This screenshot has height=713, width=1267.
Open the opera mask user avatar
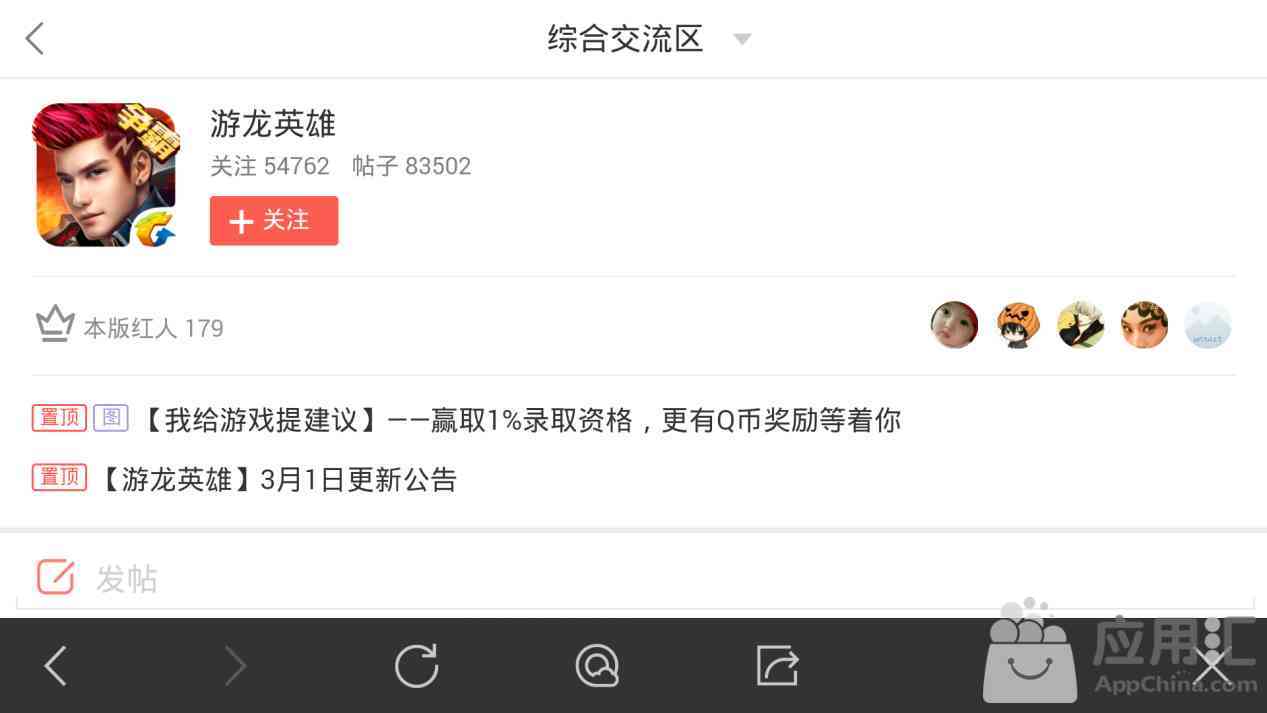1145,325
